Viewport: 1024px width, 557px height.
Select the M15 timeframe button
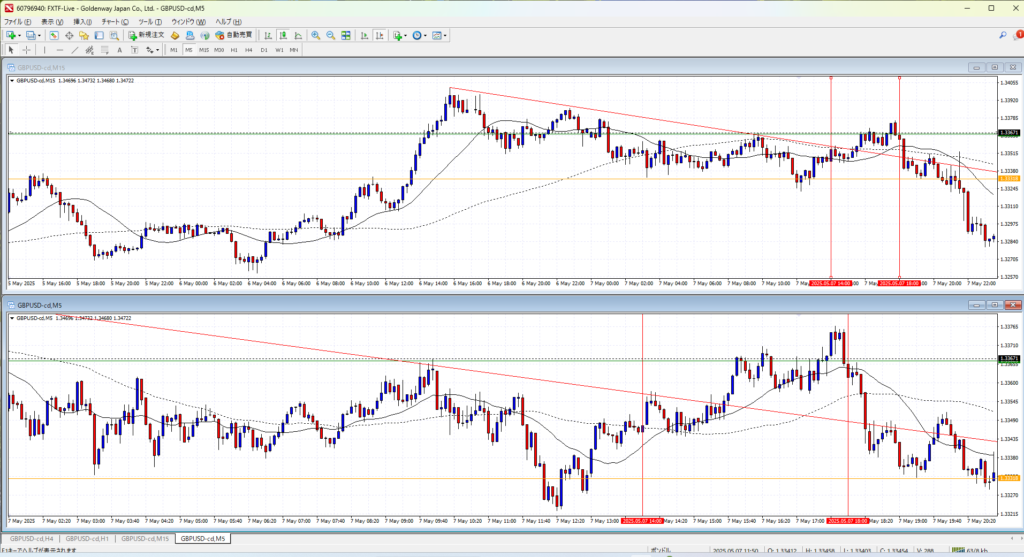click(203, 49)
